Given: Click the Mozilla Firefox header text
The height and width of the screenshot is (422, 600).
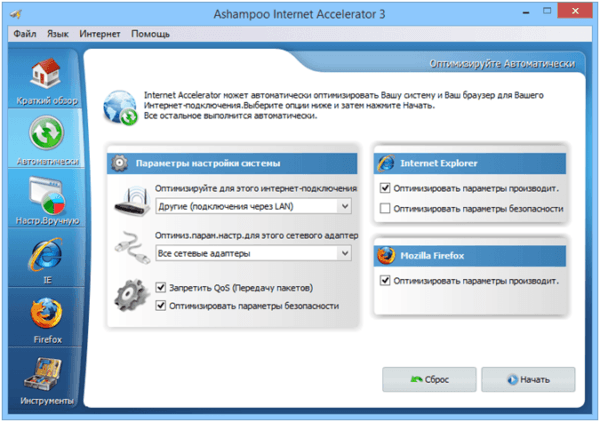Looking at the screenshot, I should (432, 256).
